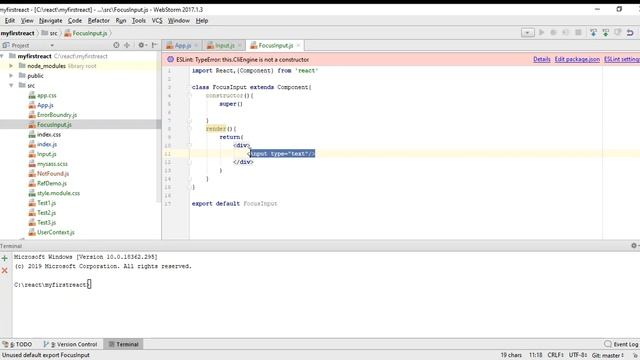The image size is (640, 360).
Task: Switch to the Input.js editor tab
Action: [224, 45]
